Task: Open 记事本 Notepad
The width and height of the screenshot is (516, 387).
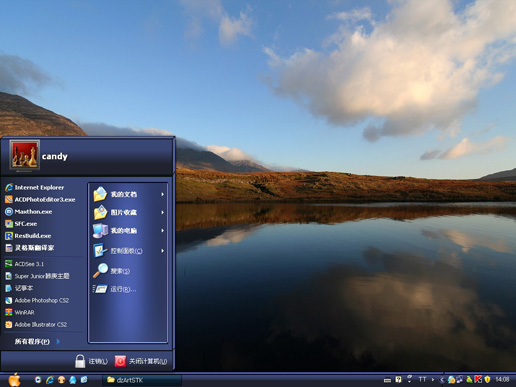Action: [19, 288]
